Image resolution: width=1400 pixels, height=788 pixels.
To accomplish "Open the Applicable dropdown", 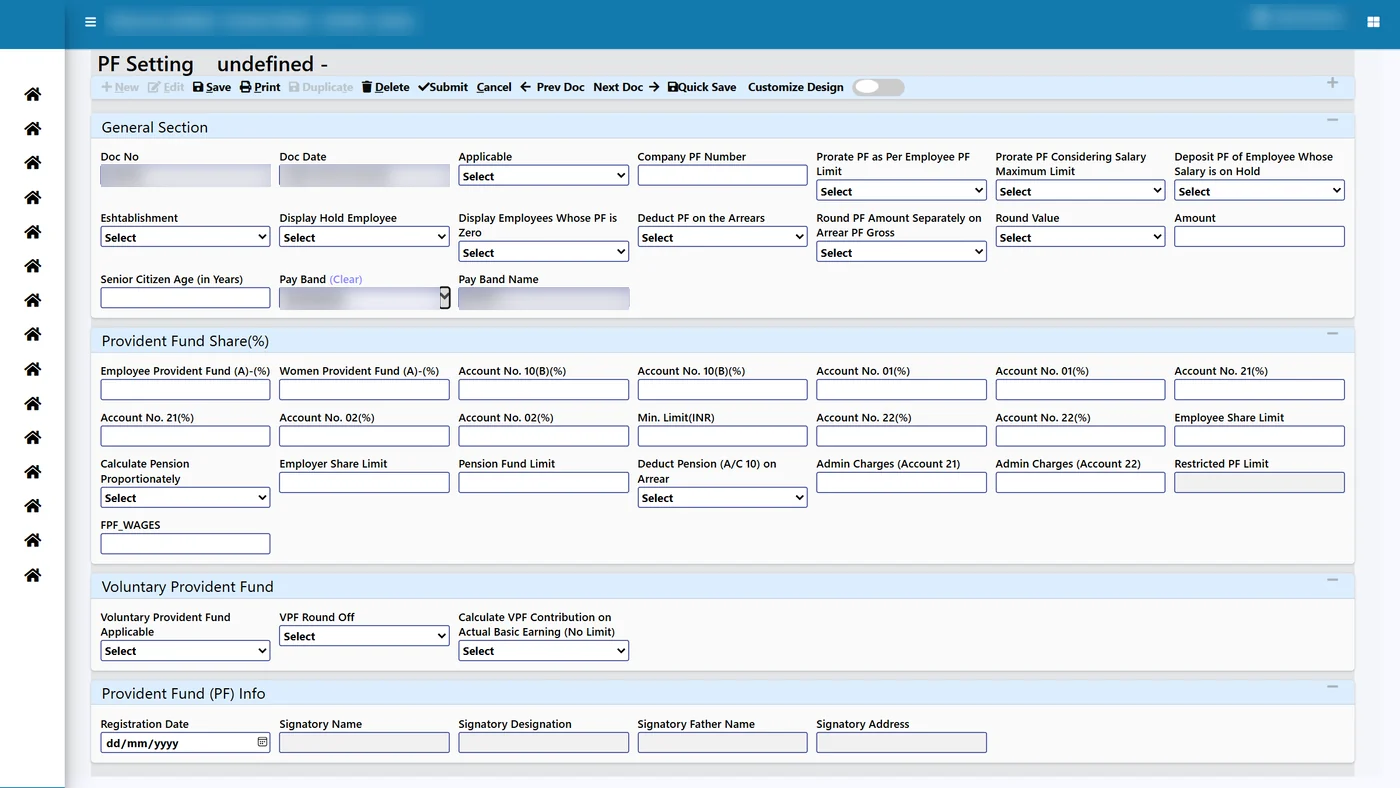I will point(543,176).
